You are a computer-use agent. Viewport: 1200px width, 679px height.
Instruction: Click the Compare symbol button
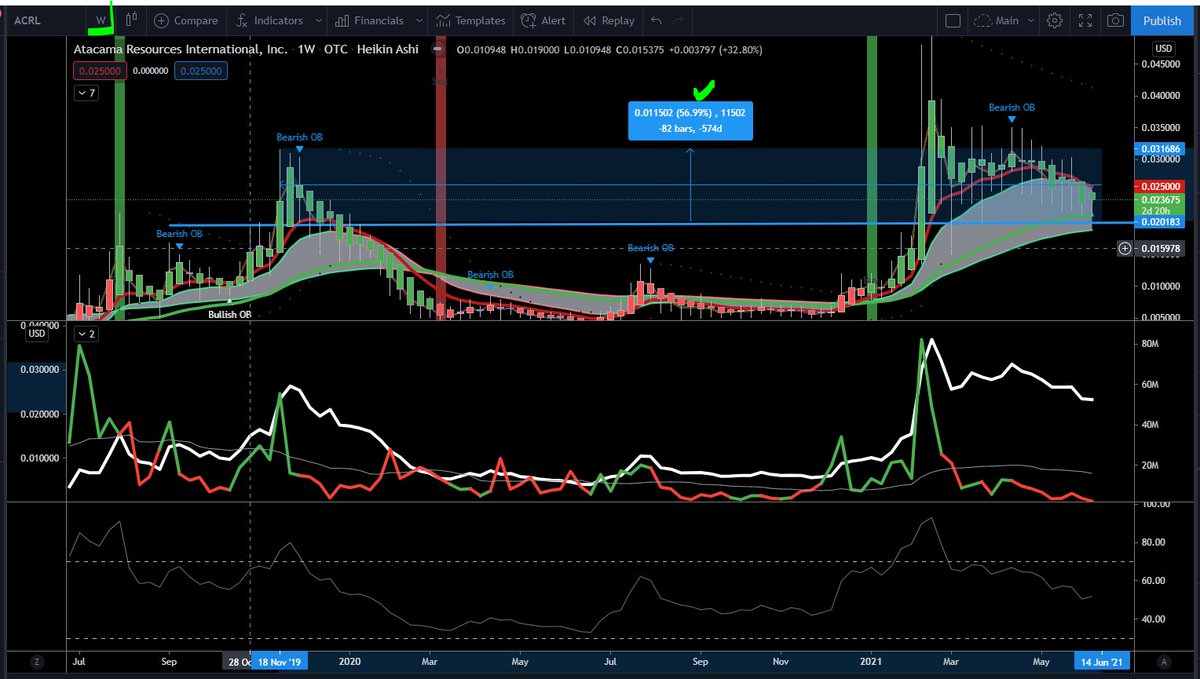[184, 20]
